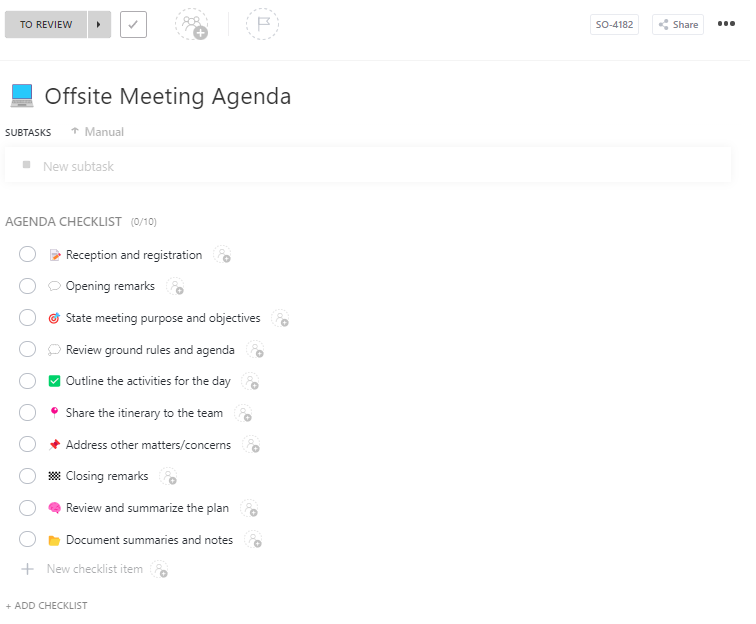Screen dimensions: 756x624
Task: Click the target emoji on State meeting item
Action: [x=54, y=318]
